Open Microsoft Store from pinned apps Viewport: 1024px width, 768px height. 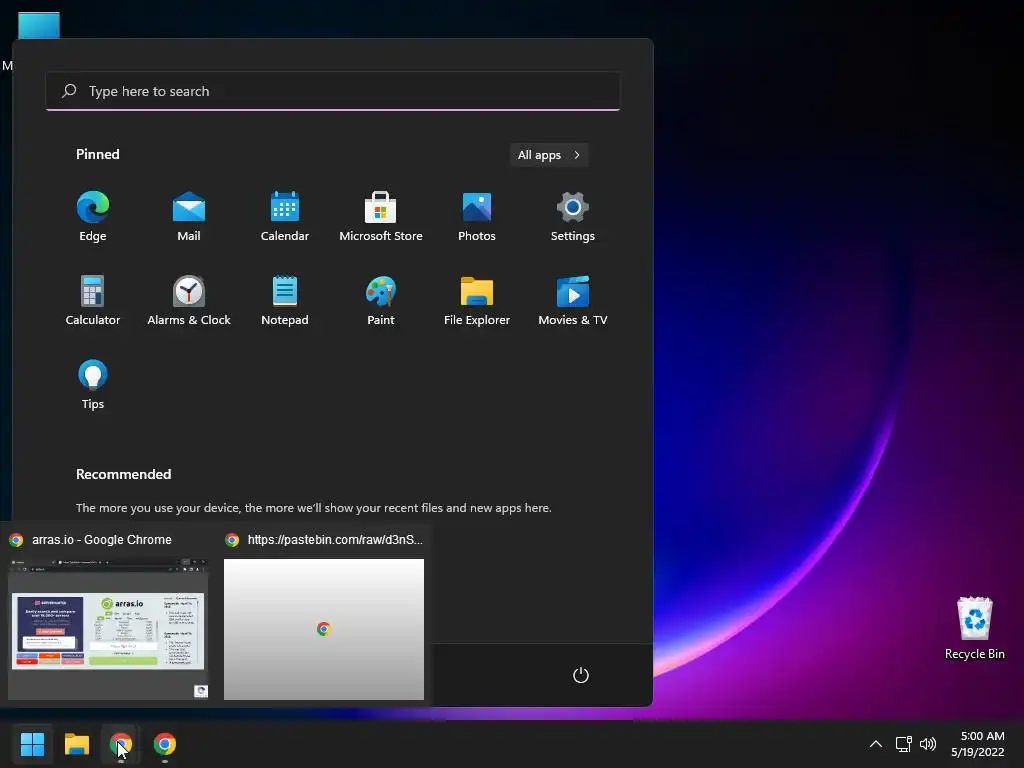381,217
